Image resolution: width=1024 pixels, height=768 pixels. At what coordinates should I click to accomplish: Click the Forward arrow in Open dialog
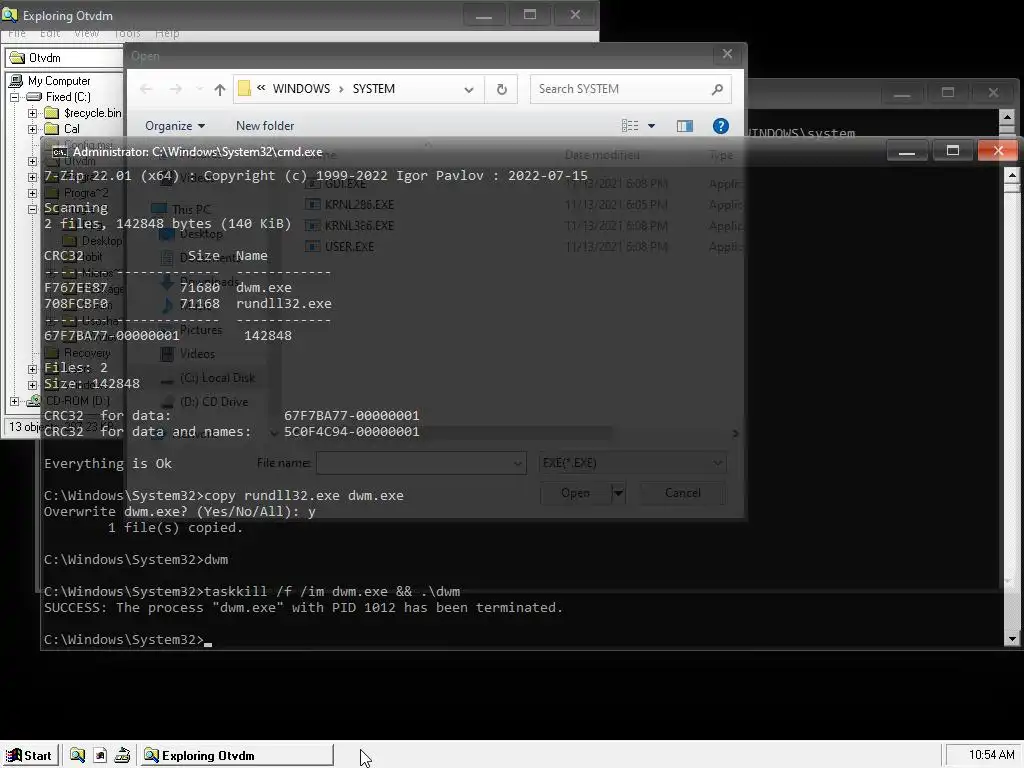175,89
